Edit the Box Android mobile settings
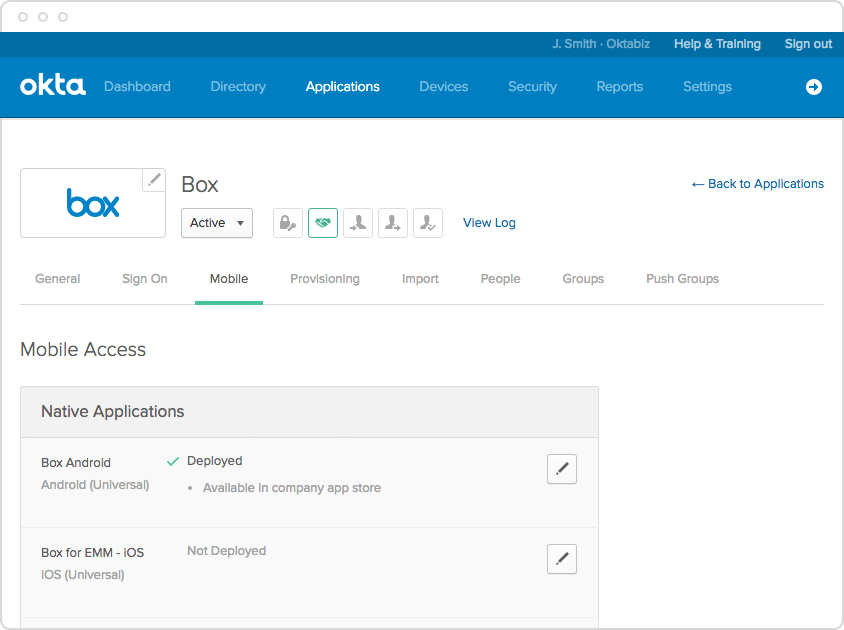The width and height of the screenshot is (844, 630). pos(562,469)
